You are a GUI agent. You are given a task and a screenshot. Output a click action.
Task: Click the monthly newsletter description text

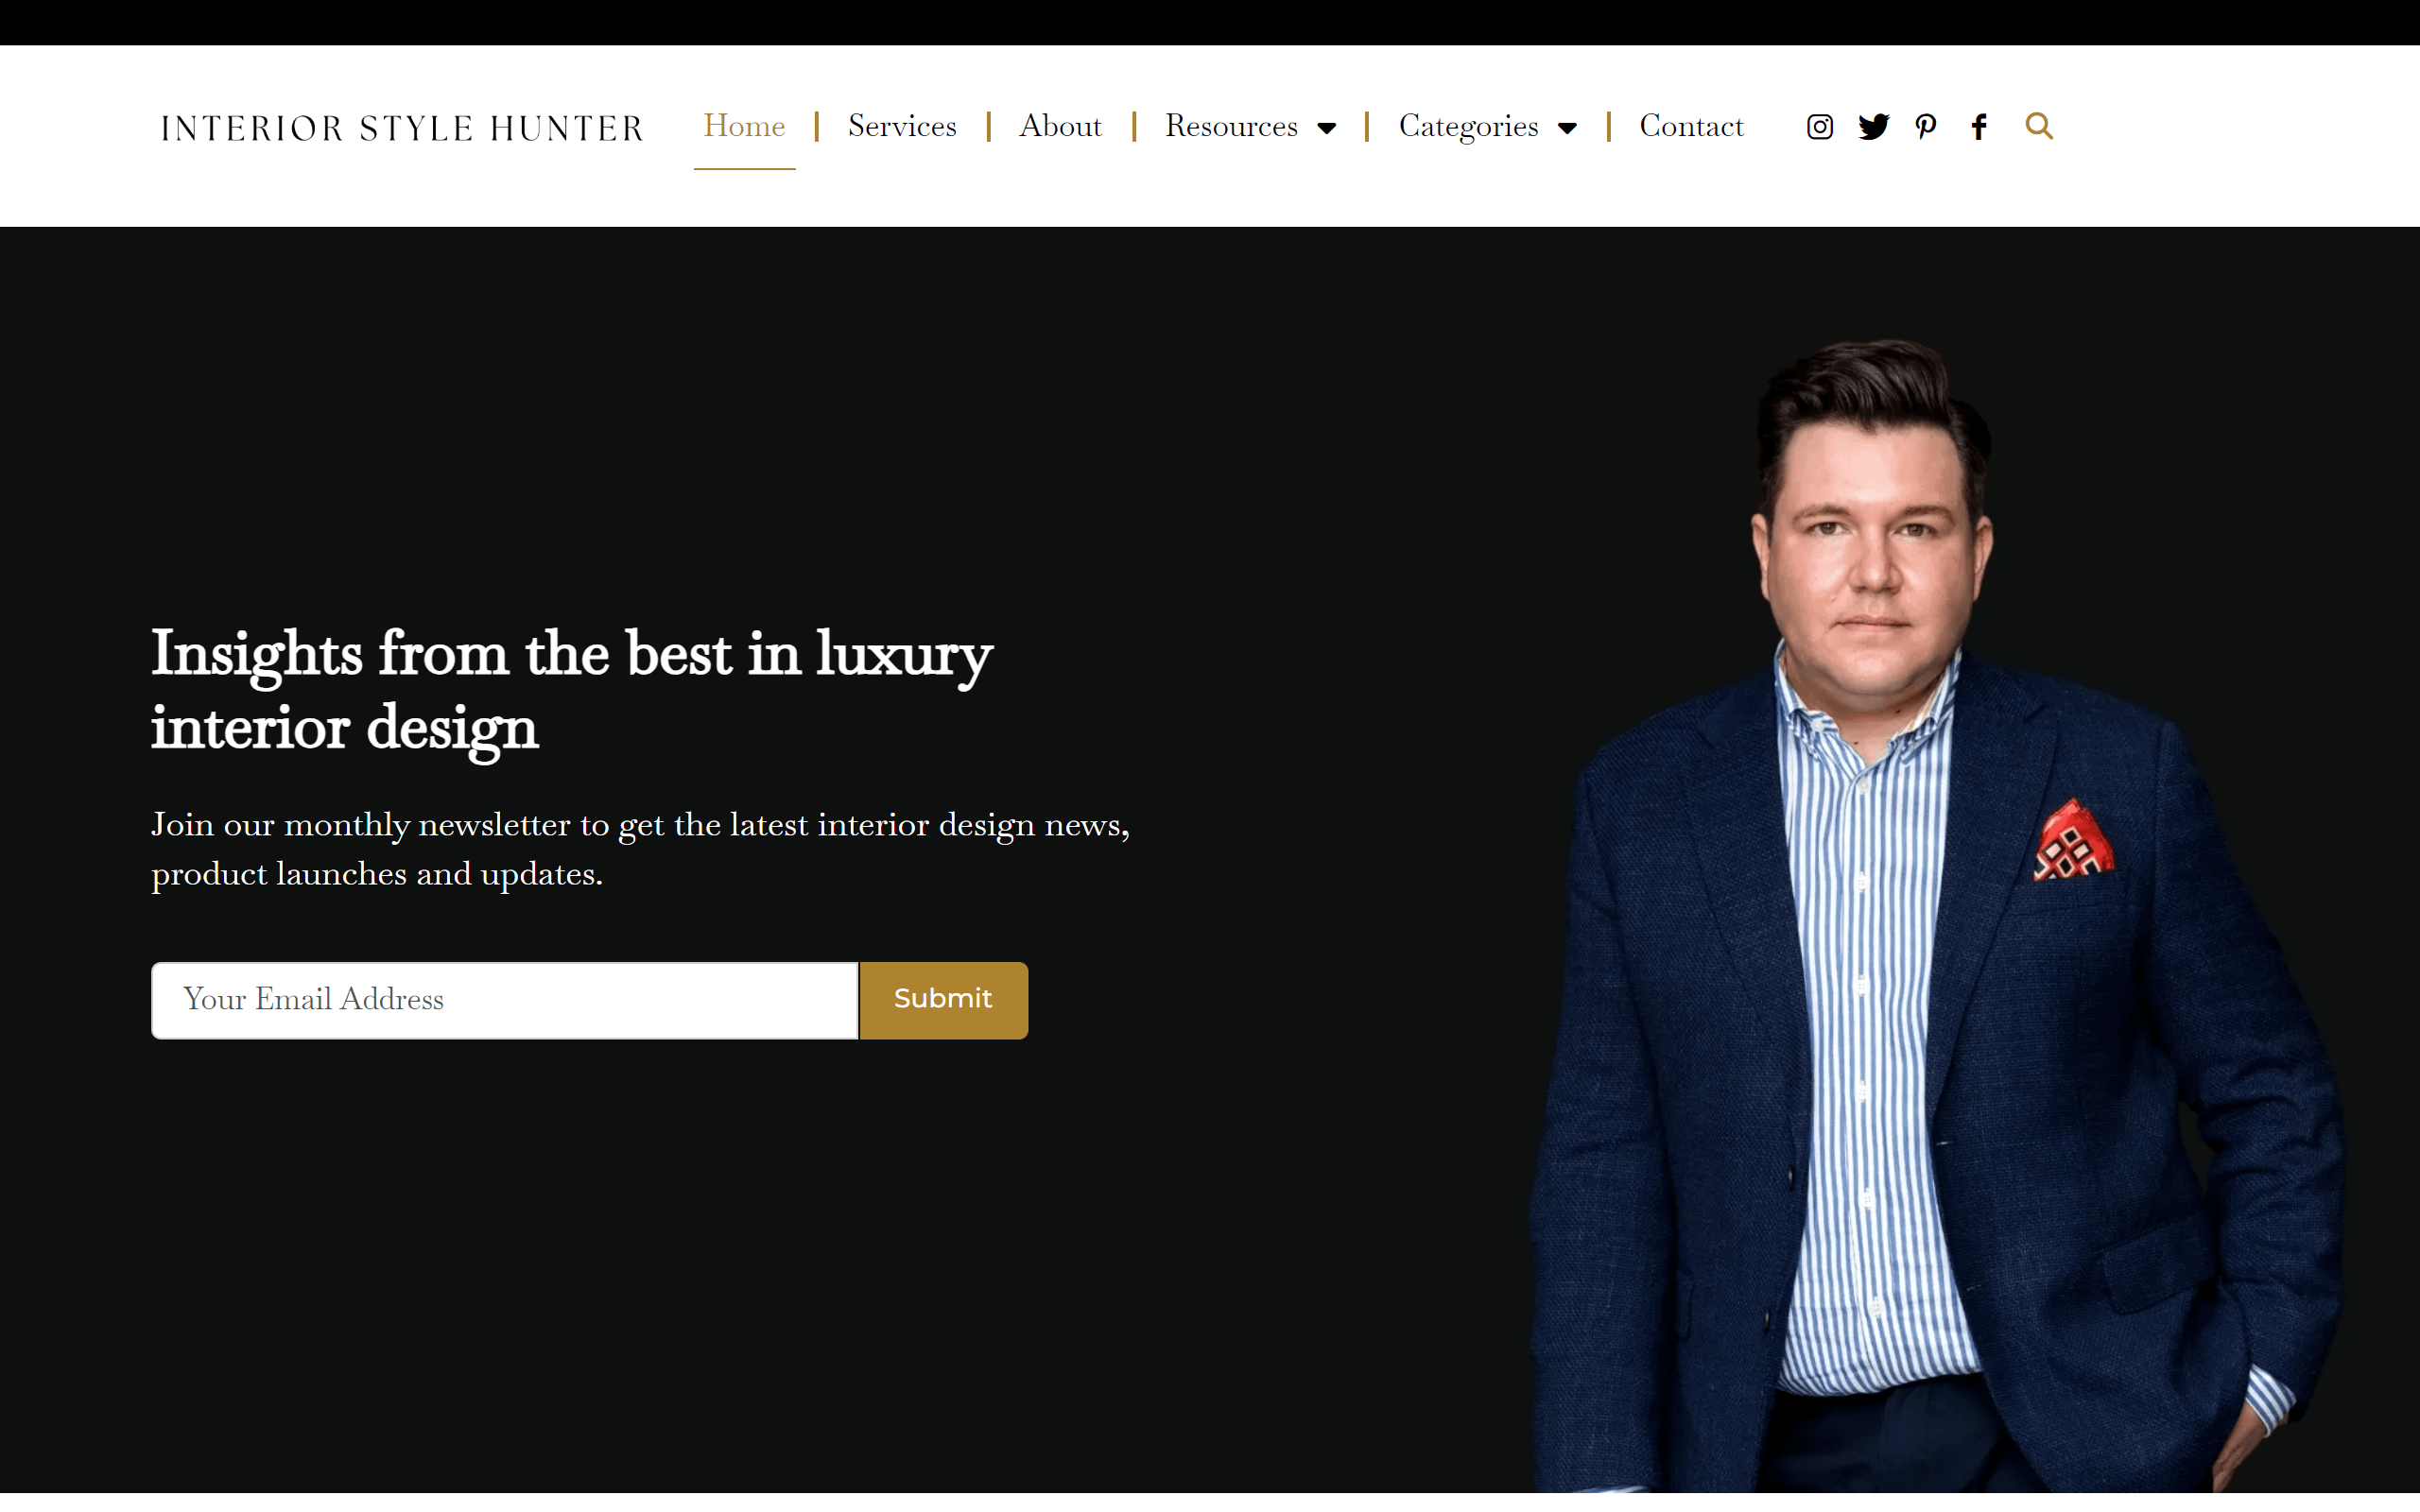pos(640,849)
